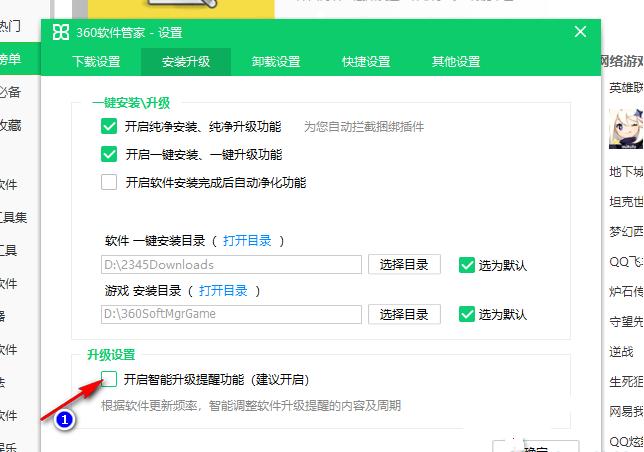The image size is (644, 452).
Task: Enable 开启软件安装完成后自动净化功能
Action: (x=109, y=183)
